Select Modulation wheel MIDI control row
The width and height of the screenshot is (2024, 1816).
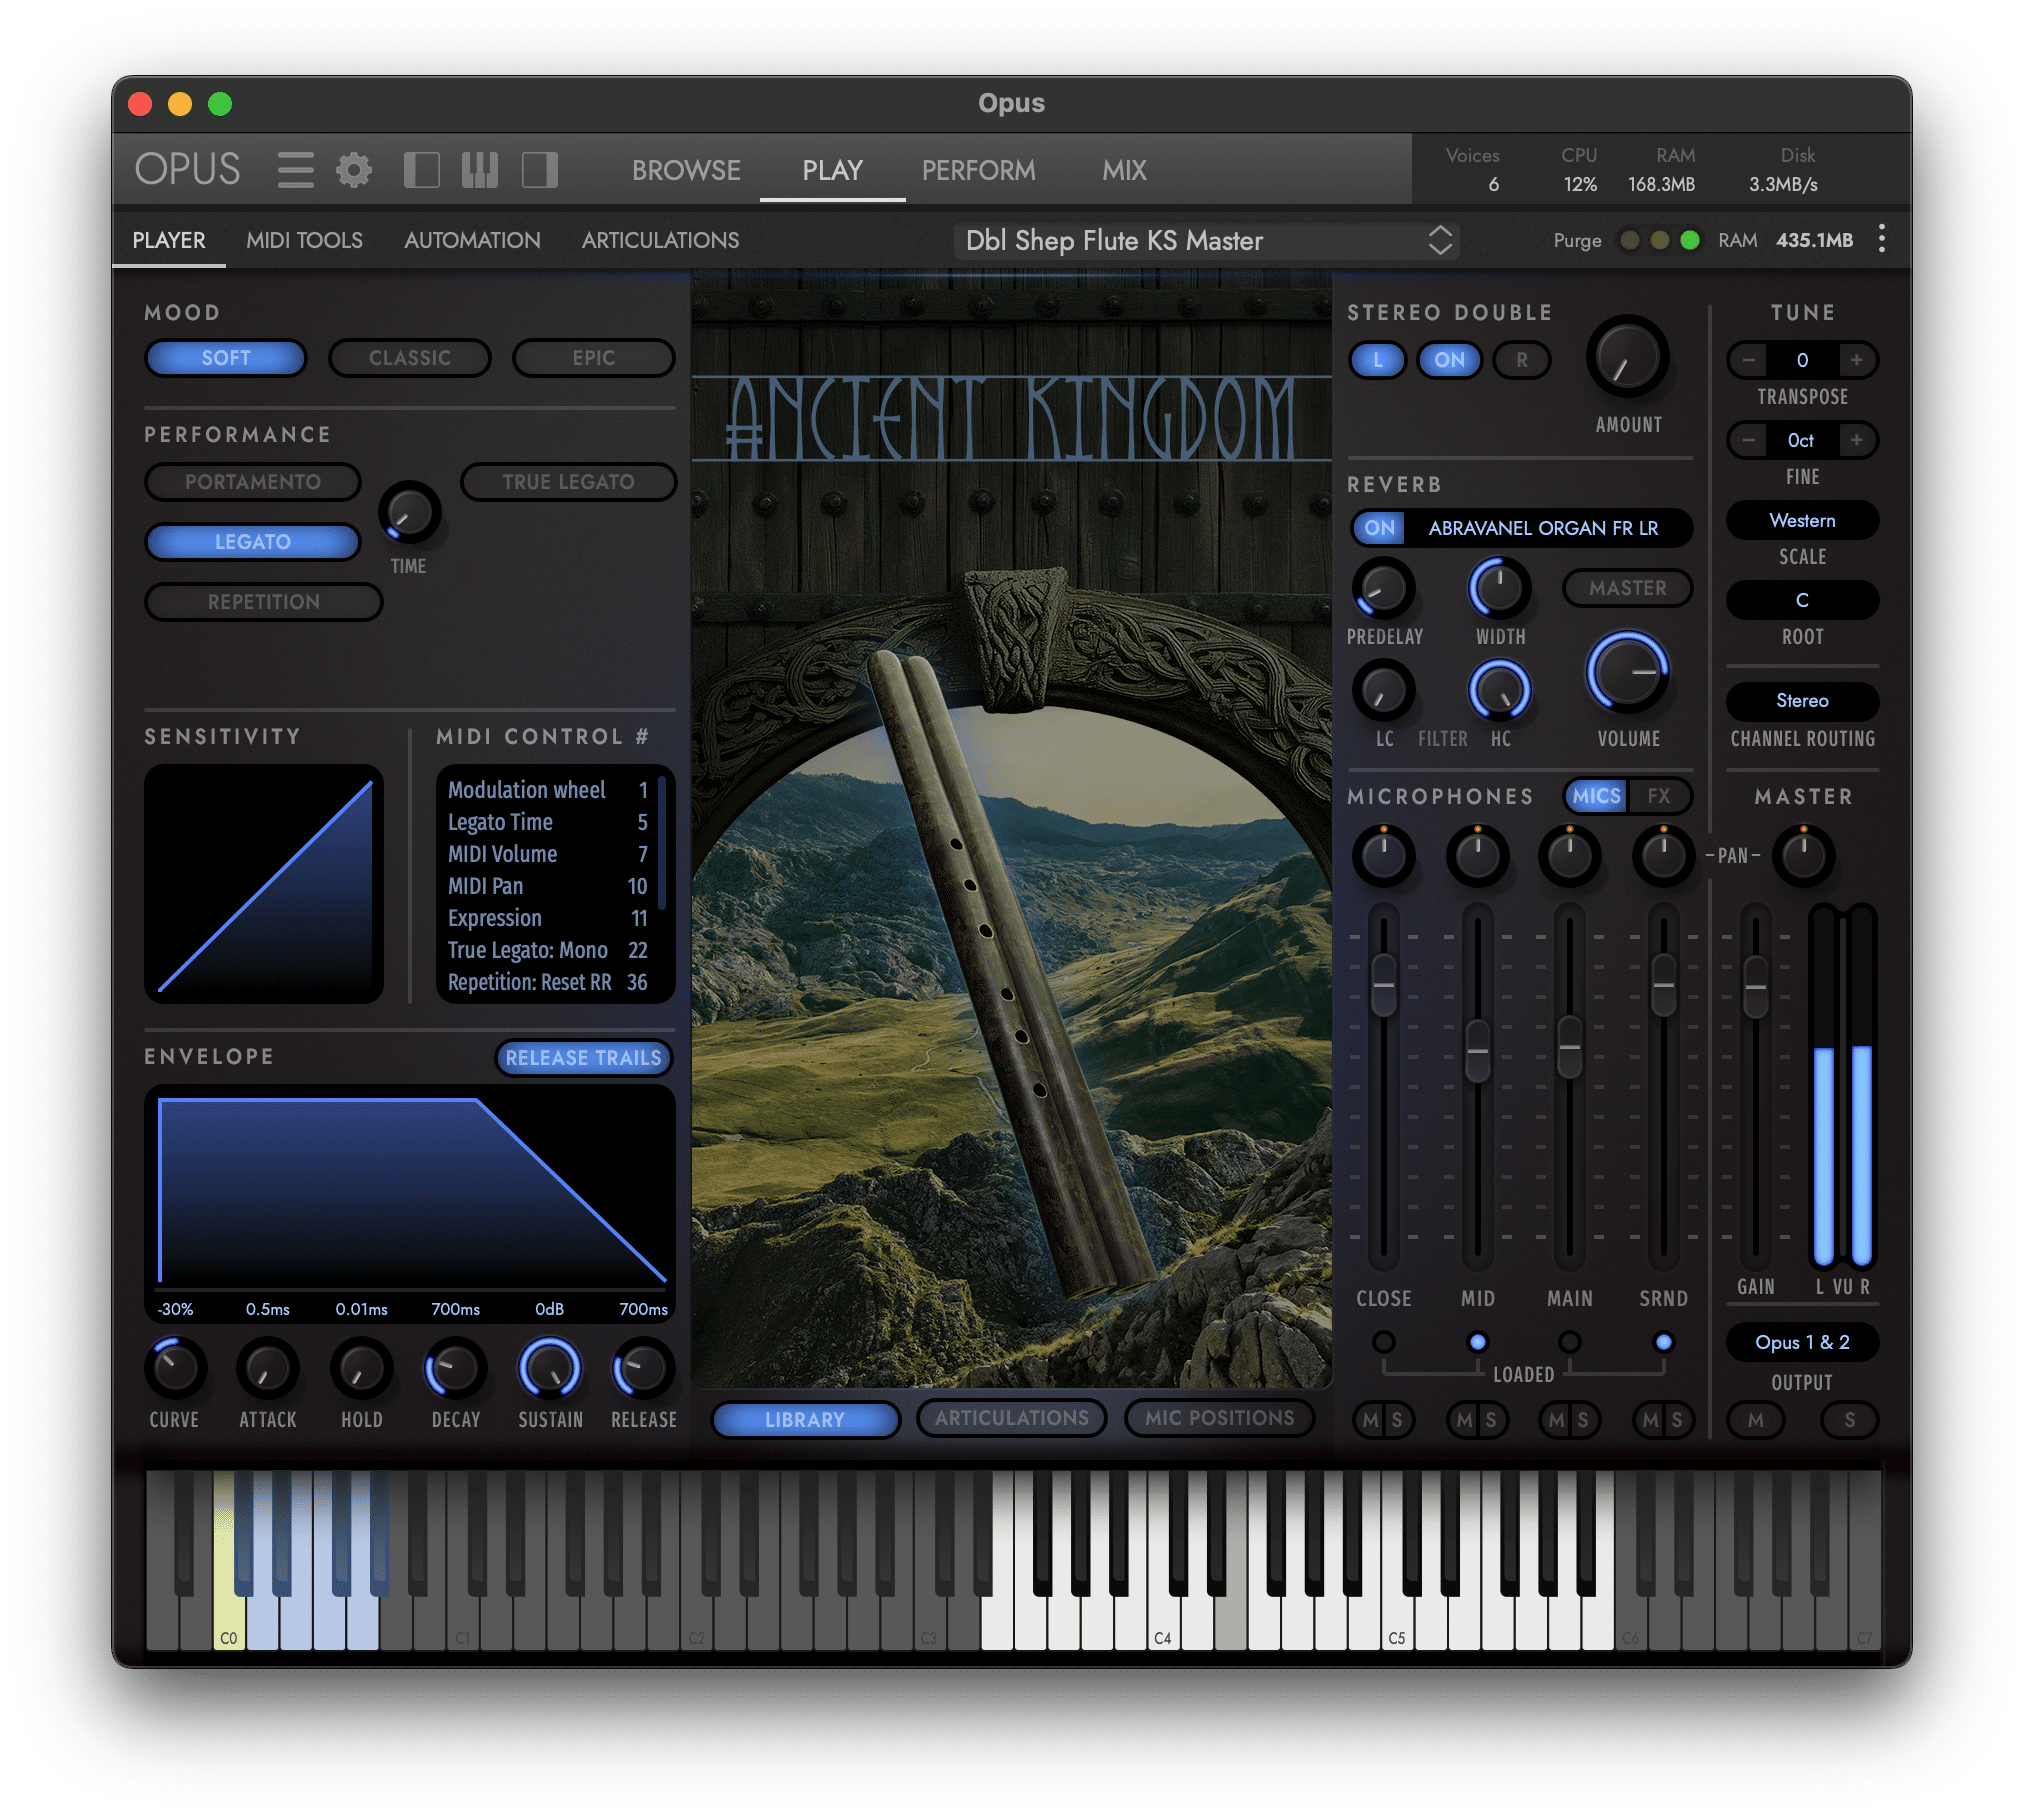coord(548,790)
